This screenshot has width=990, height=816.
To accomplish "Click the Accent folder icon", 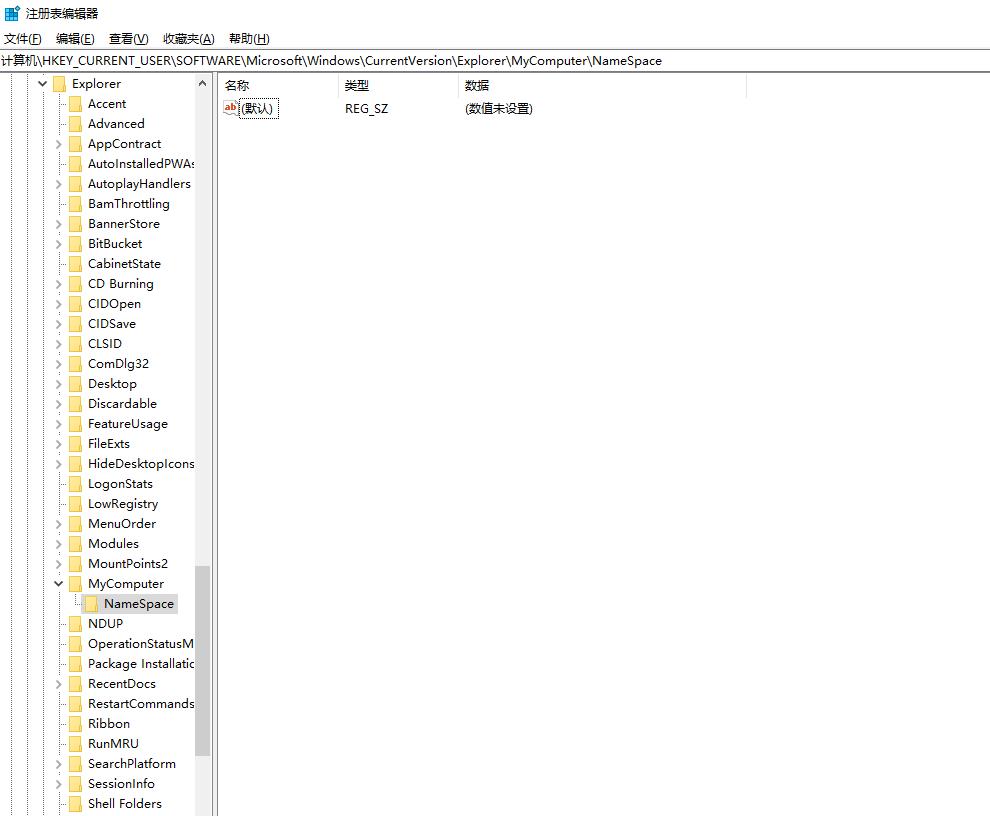I will [x=75, y=104].
